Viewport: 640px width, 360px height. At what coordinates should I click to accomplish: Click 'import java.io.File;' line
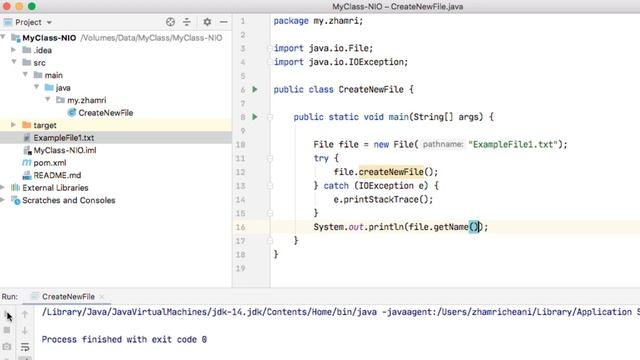pyautogui.click(x=323, y=48)
